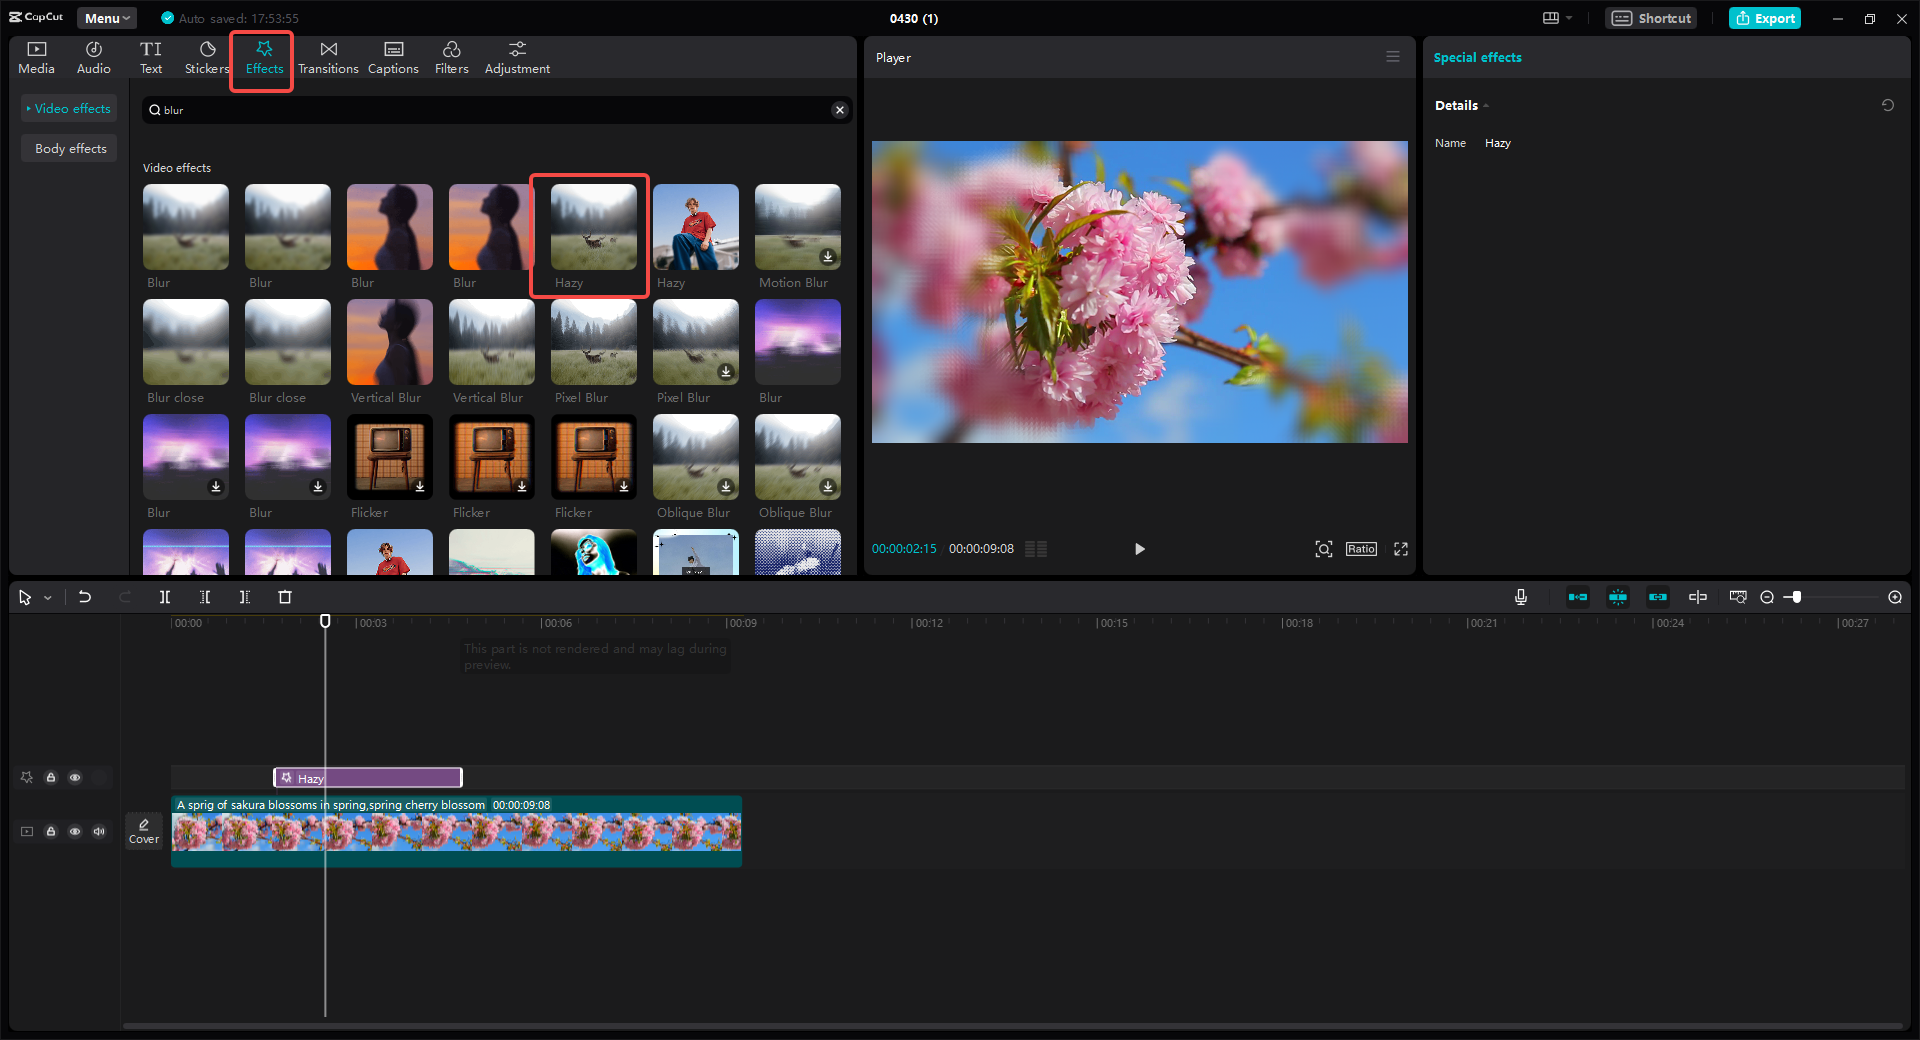
Task: Lock the sakura video track
Action: point(51,831)
